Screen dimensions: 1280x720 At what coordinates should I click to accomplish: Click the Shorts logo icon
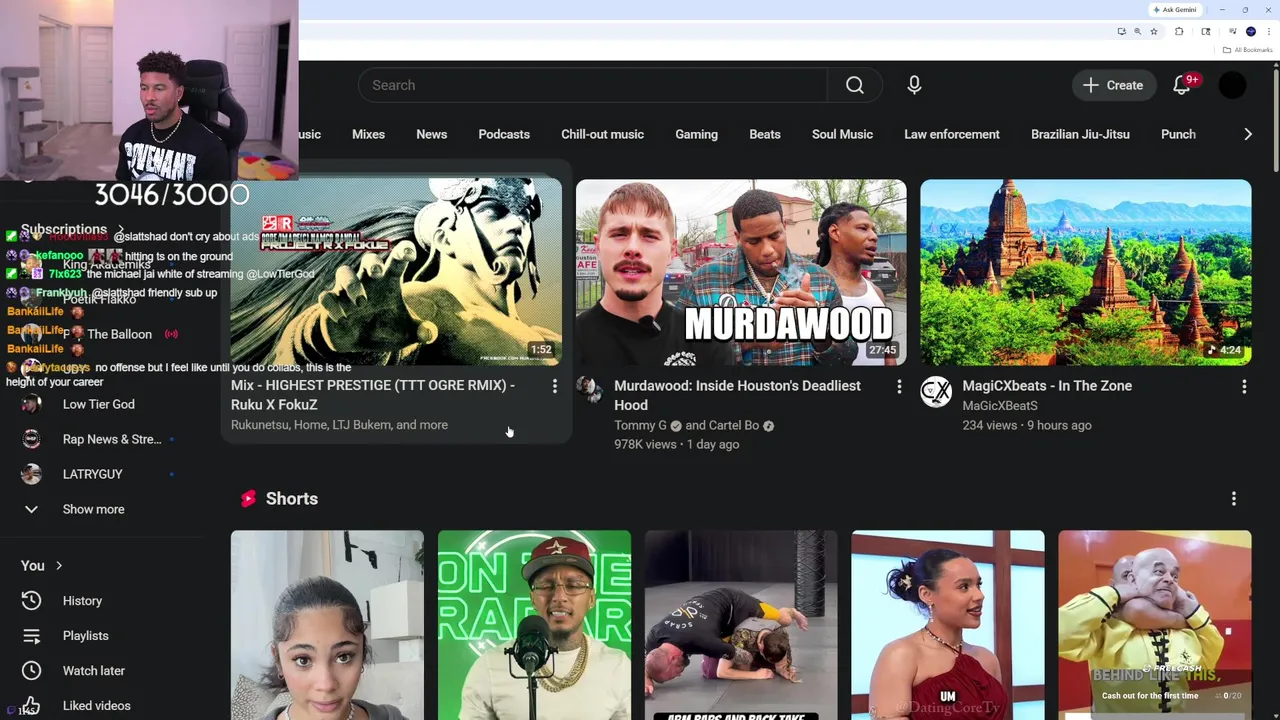(x=248, y=498)
